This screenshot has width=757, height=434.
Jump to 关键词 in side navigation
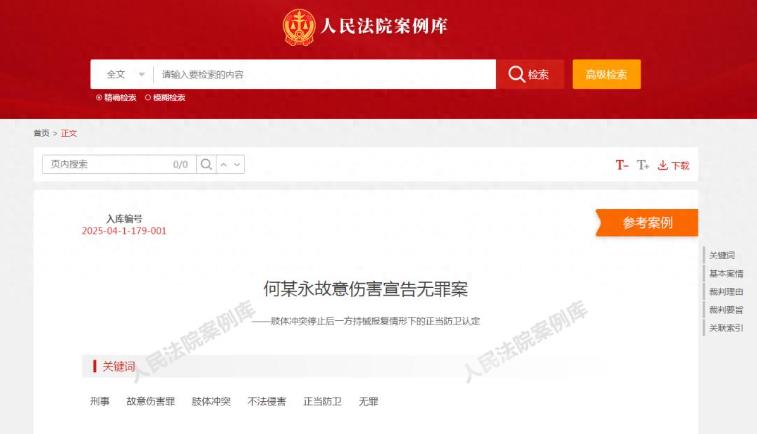pyautogui.click(x=722, y=255)
